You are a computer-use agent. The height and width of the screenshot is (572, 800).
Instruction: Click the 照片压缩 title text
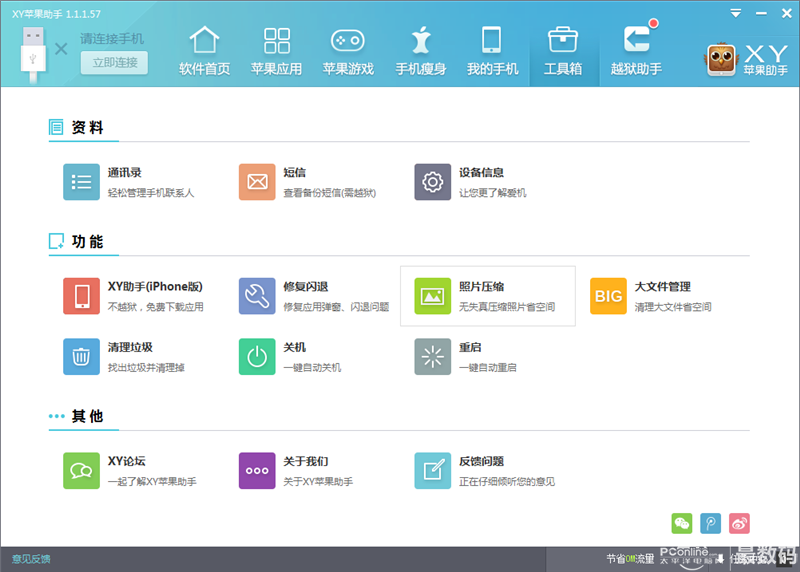(481, 287)
